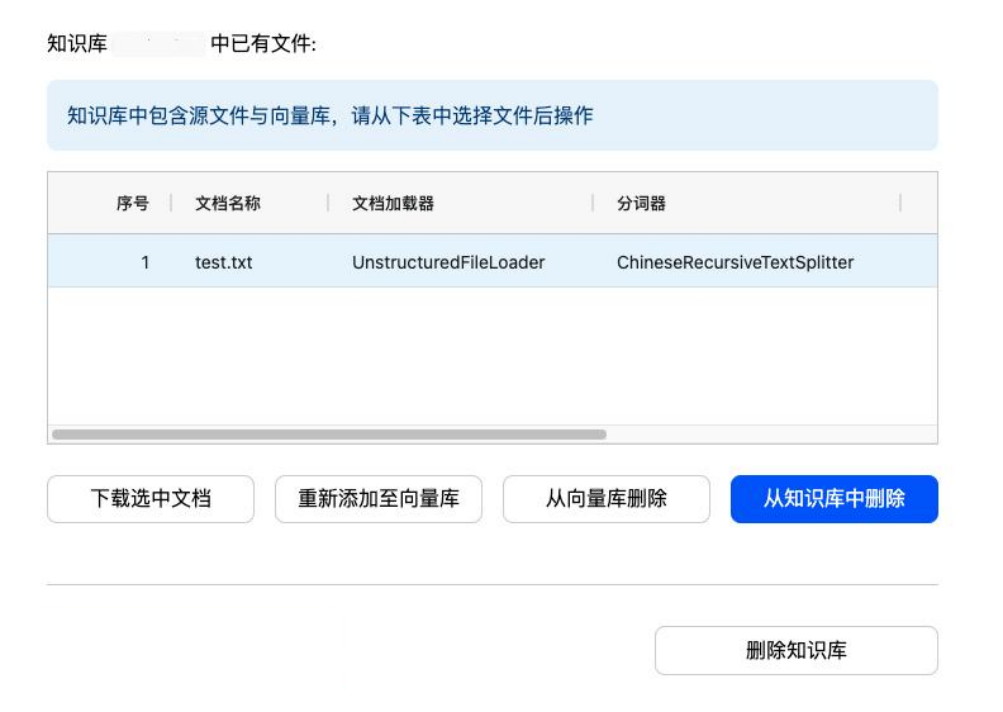
Task: Sort by the 序号 column header
Action: pyautogui.click(x=132, y=204)
